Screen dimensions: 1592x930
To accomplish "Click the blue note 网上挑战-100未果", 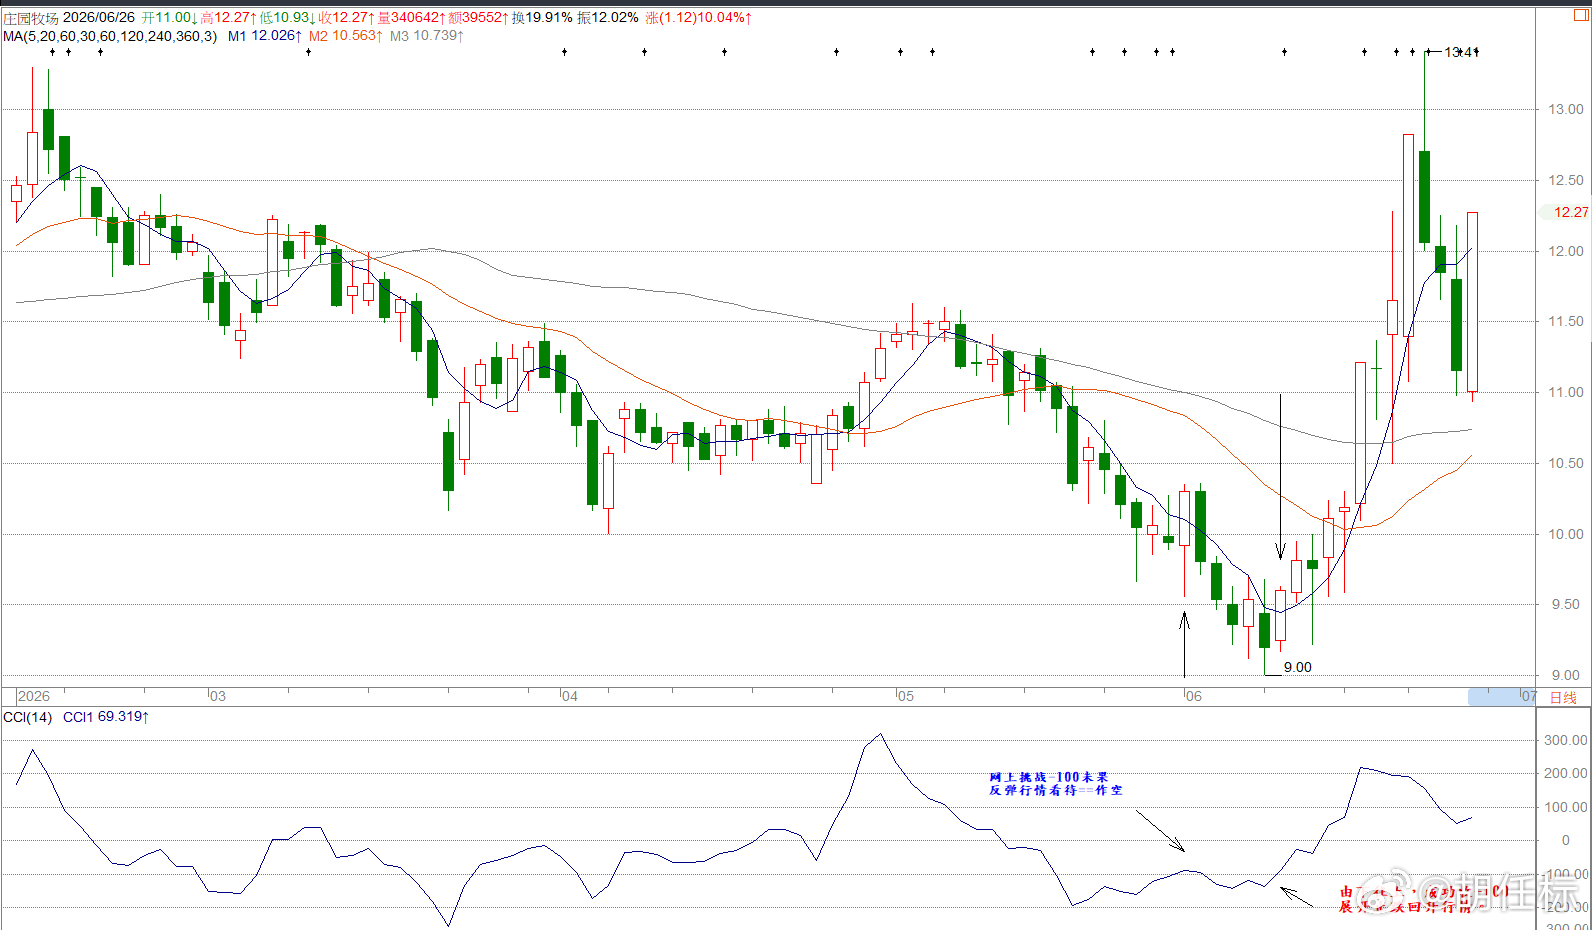I will coord(1049,777).
